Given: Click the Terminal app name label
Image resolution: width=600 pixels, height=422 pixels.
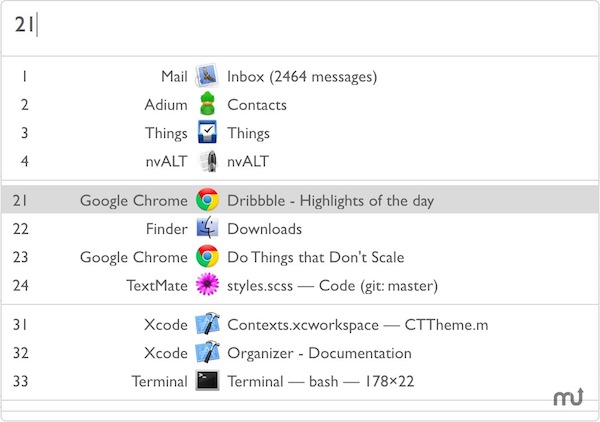Looking at the screenshot, I should click(x=160, y=381).
